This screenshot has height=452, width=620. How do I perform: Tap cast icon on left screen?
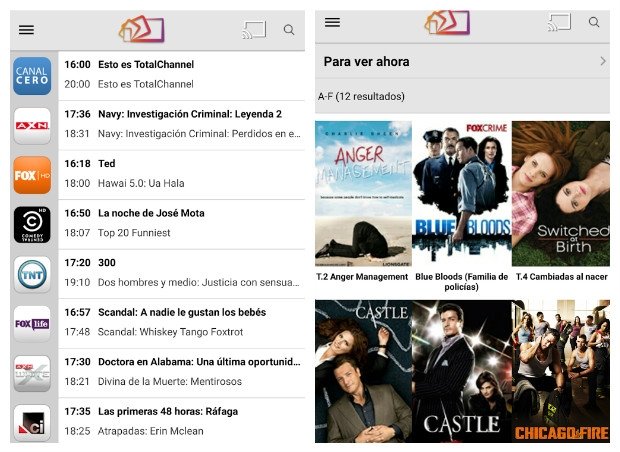coord(254,30)
